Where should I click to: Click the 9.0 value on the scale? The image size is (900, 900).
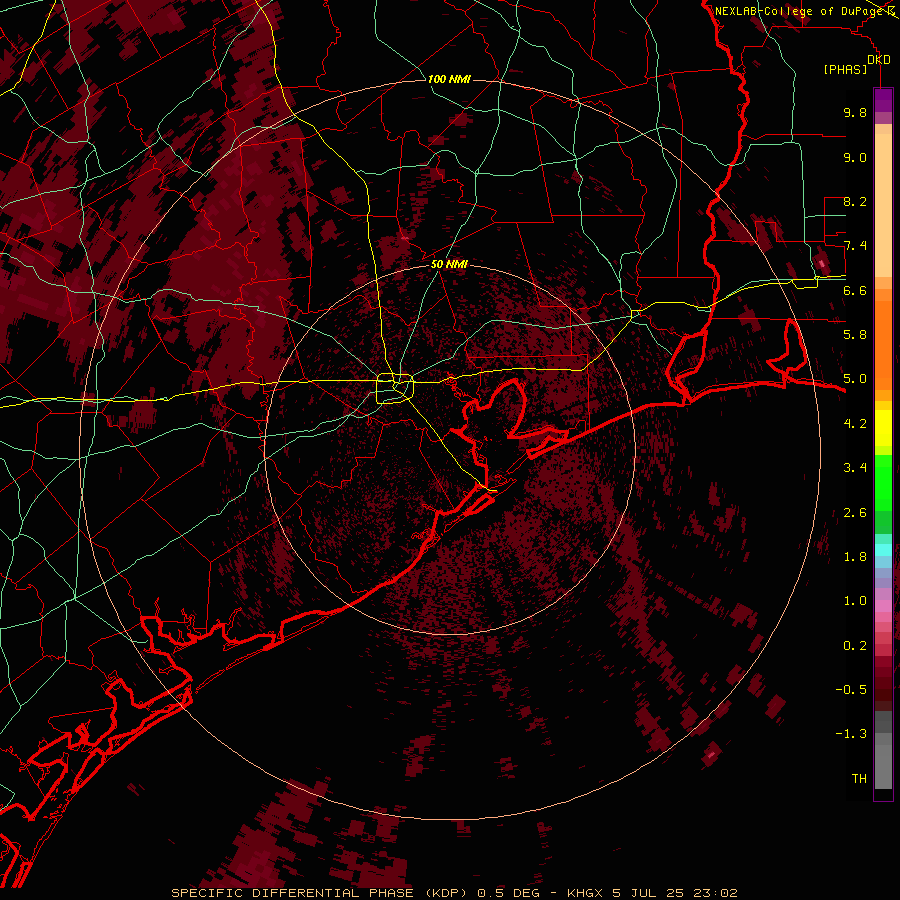855,157
